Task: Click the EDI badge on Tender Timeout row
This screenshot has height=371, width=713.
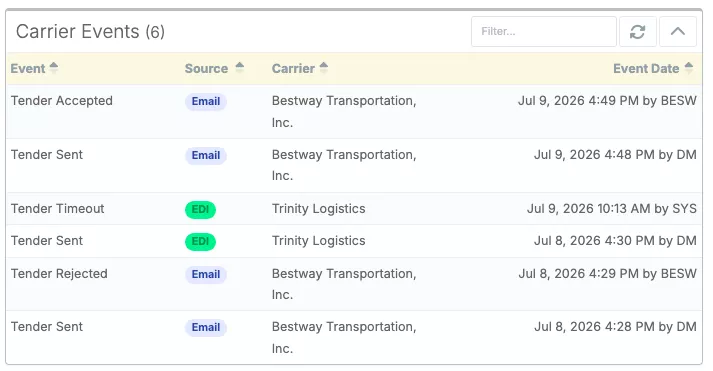Action: coord(201,209)
